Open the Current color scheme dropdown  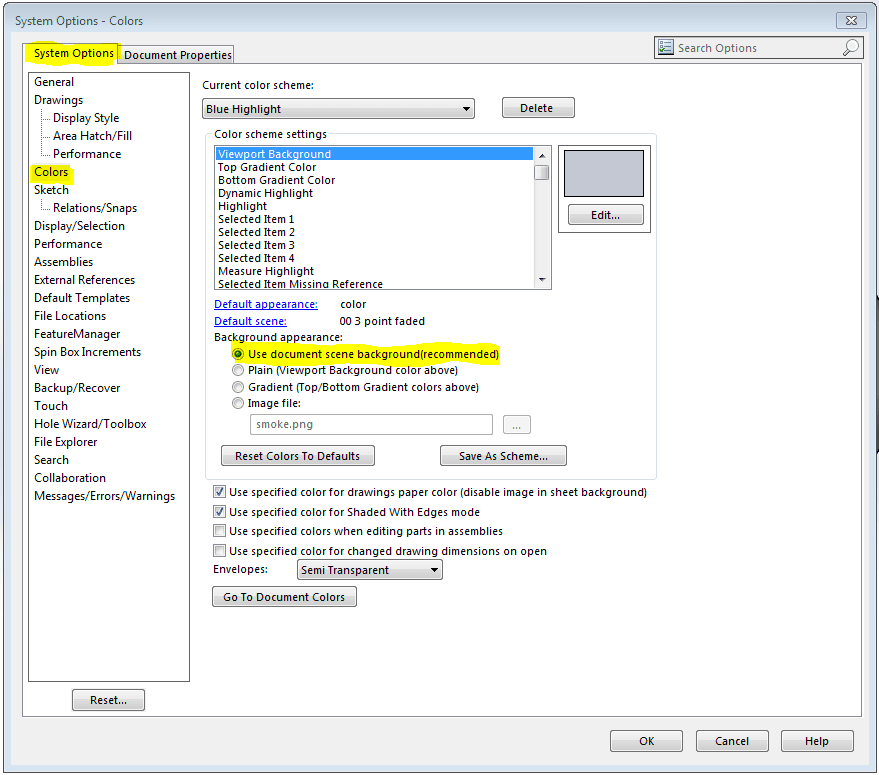click(465, 108)
